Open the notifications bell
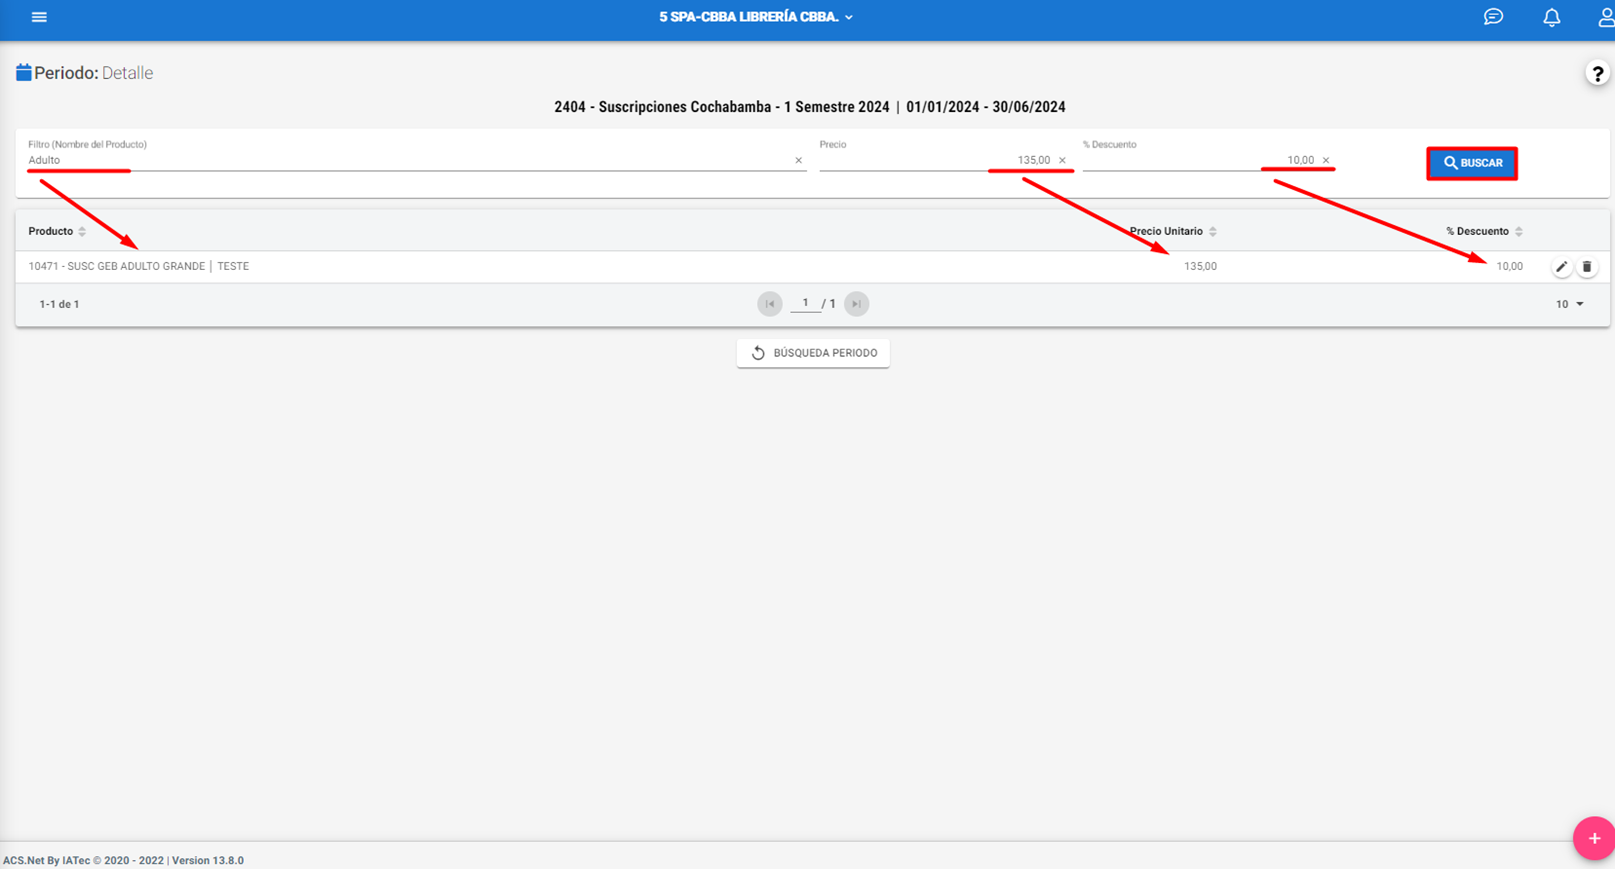Screen dimensions: 1615x869 pyautogui.click(x=1551, y=17)
